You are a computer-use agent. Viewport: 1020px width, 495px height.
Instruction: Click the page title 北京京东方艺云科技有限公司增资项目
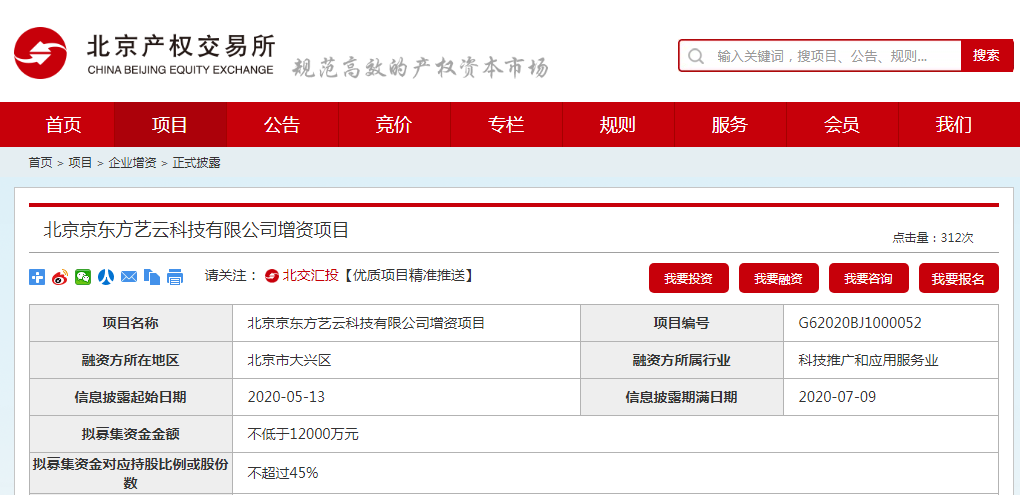pos(196,230)
